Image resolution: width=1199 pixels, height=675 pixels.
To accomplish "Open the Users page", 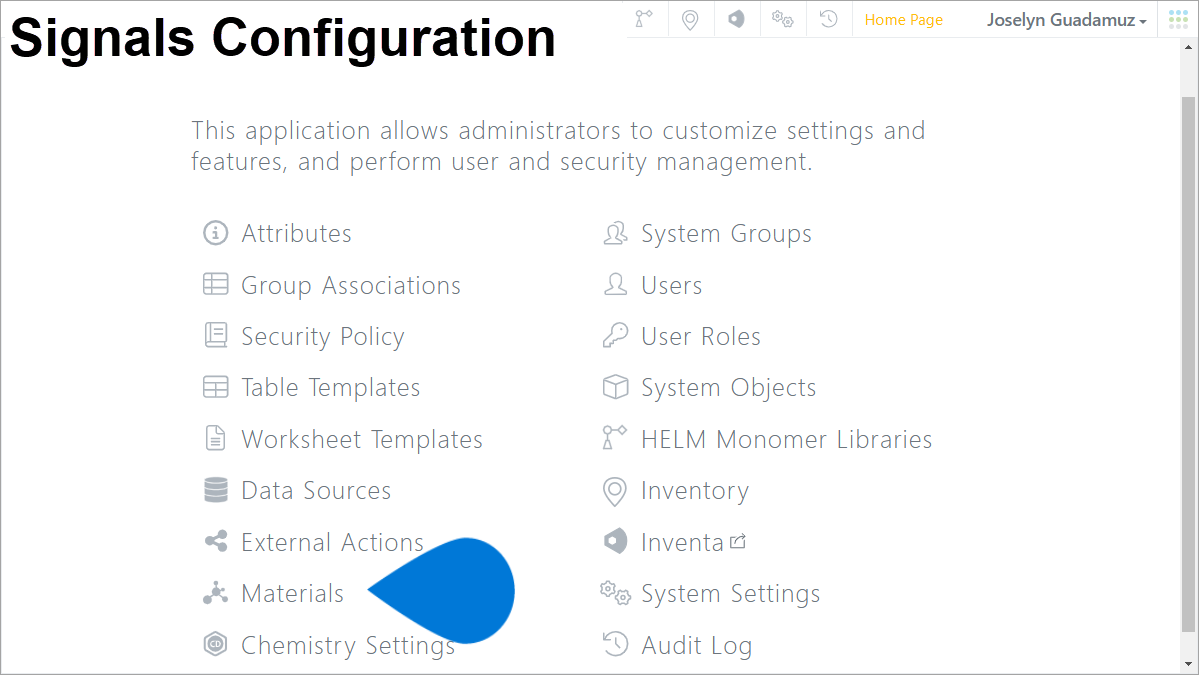I will [x=671, y=285].
